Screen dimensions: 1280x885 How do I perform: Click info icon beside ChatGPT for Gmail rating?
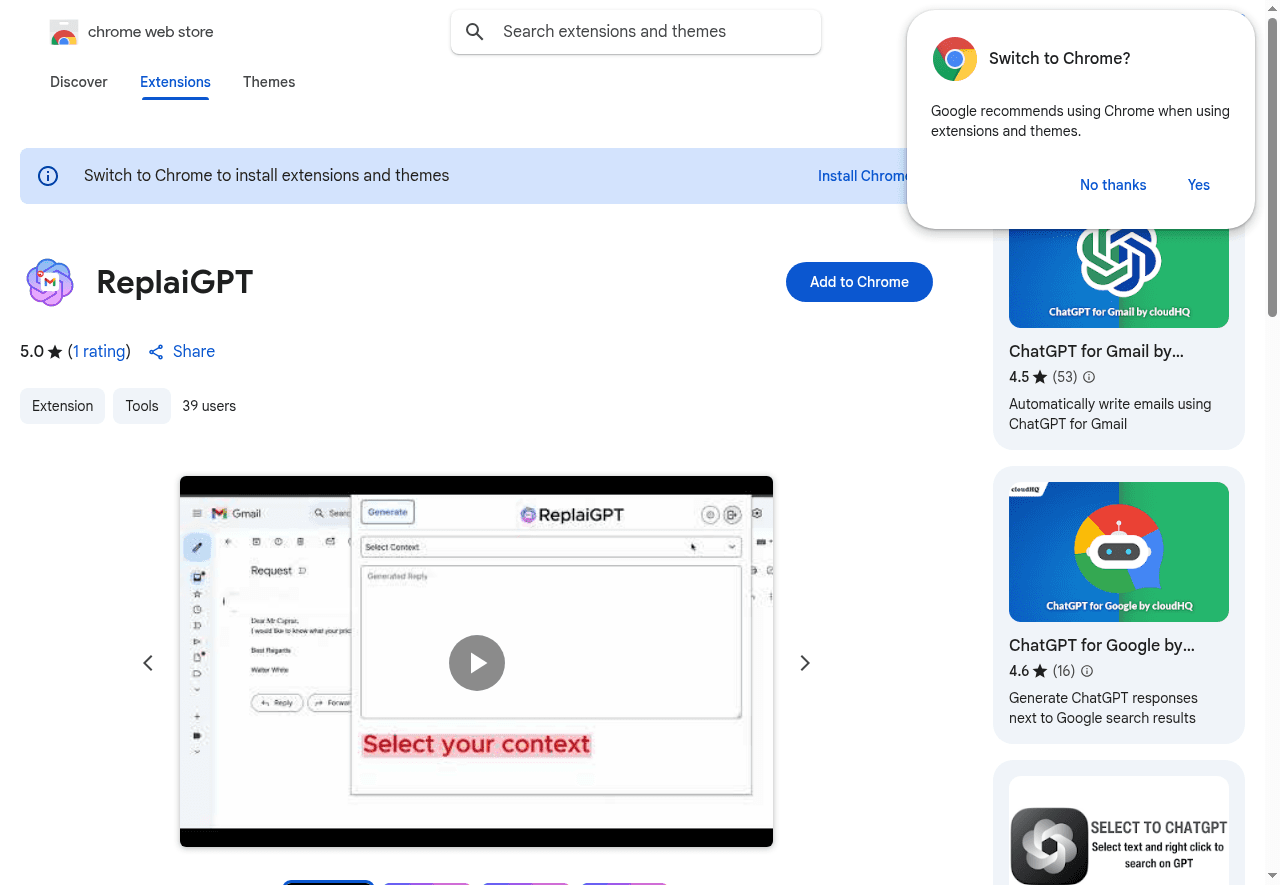1089,377
